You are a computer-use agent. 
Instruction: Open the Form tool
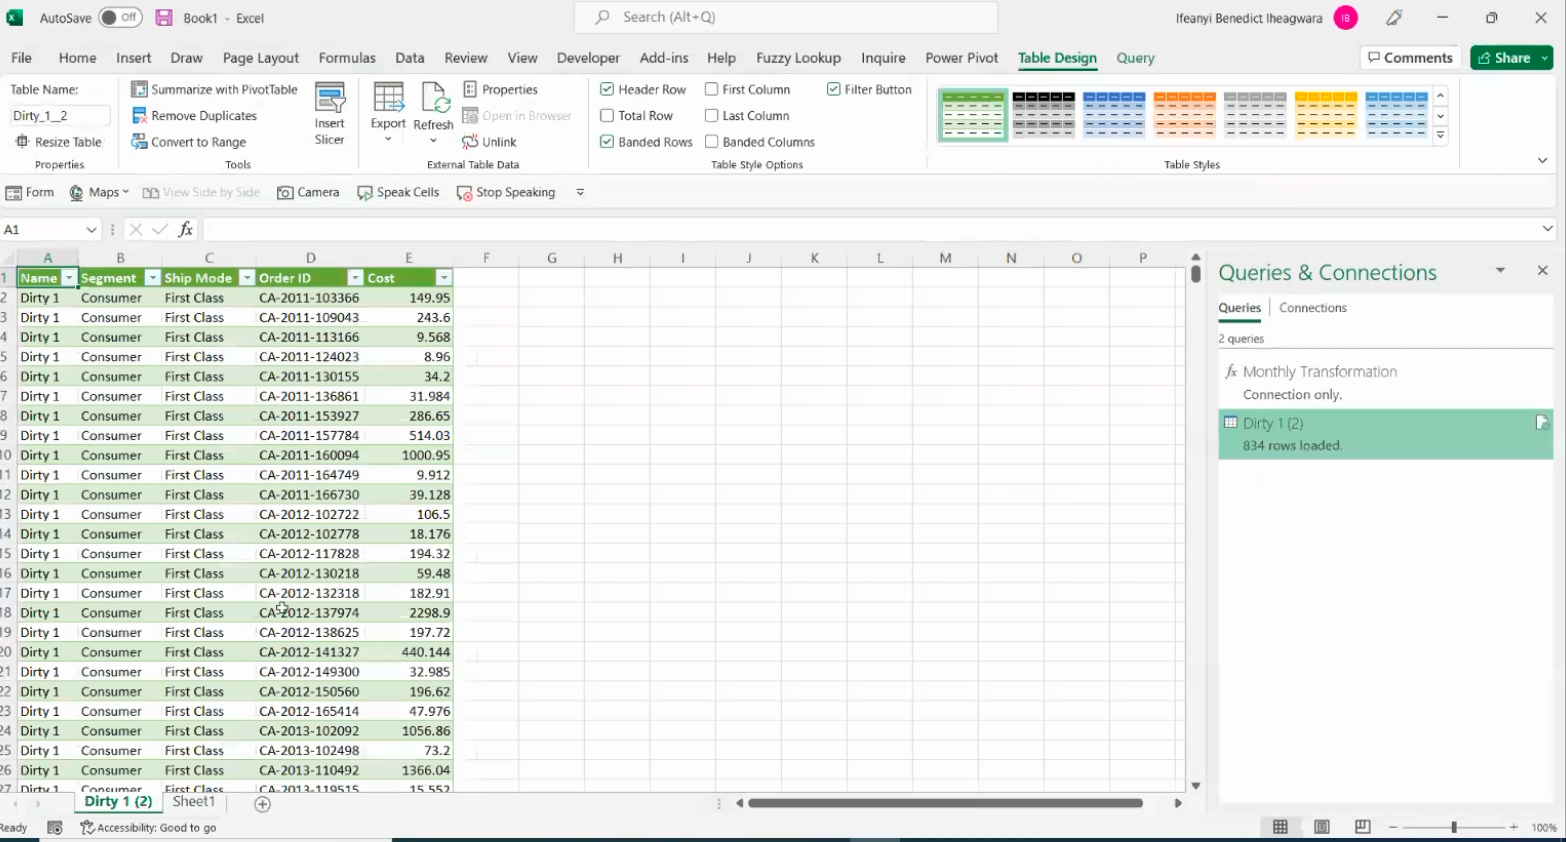click(30, 192)
